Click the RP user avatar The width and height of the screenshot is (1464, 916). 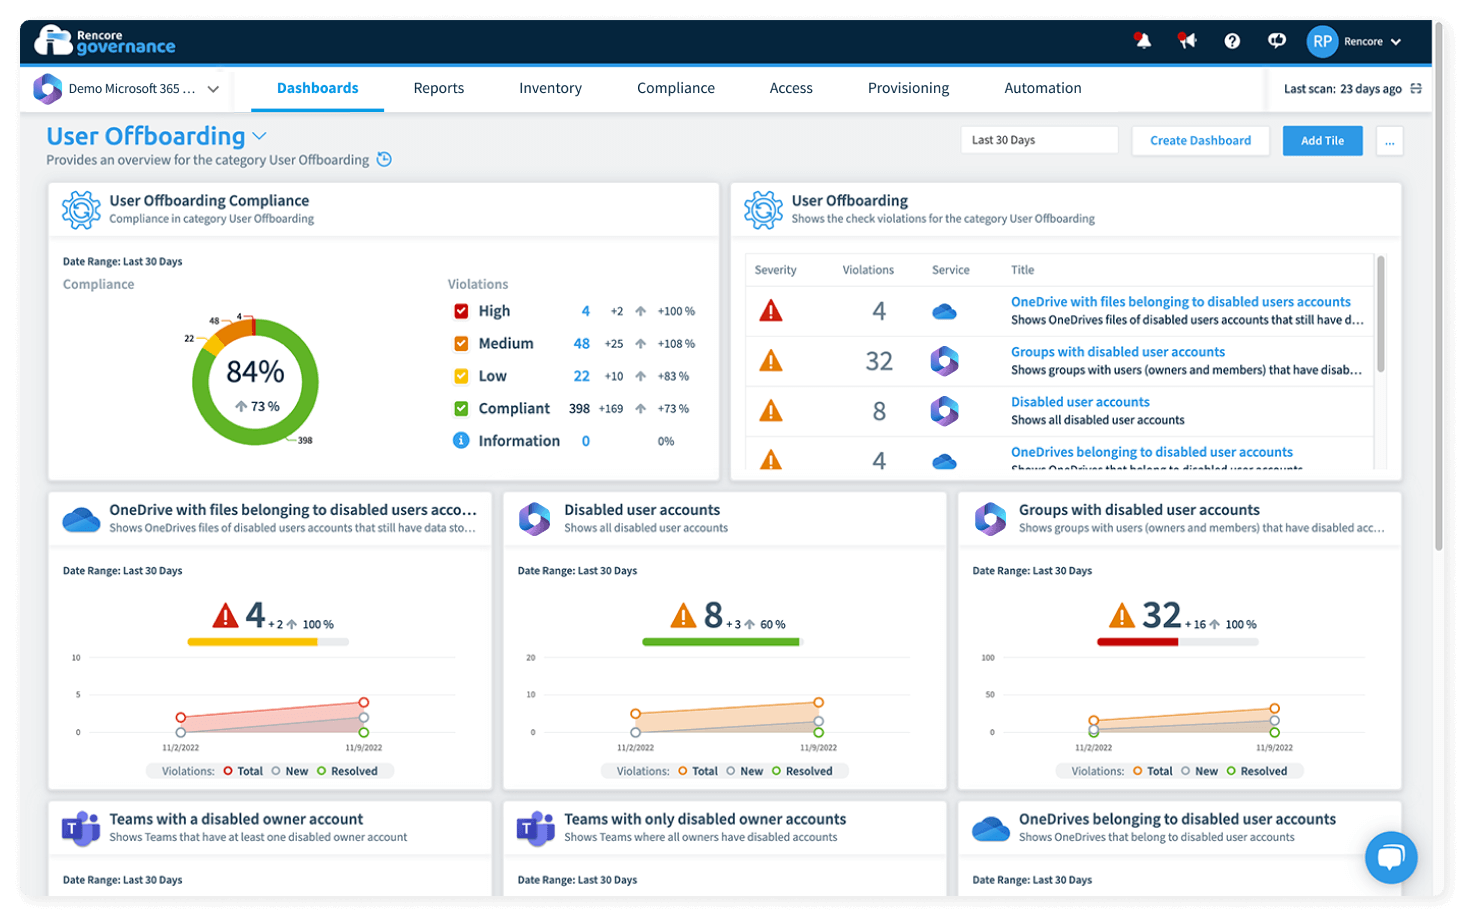(x=1322, y=41)
